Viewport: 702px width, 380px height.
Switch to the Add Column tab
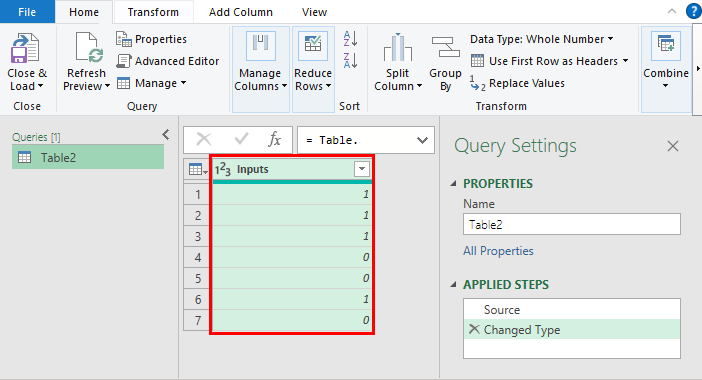[x=240, y=12]
